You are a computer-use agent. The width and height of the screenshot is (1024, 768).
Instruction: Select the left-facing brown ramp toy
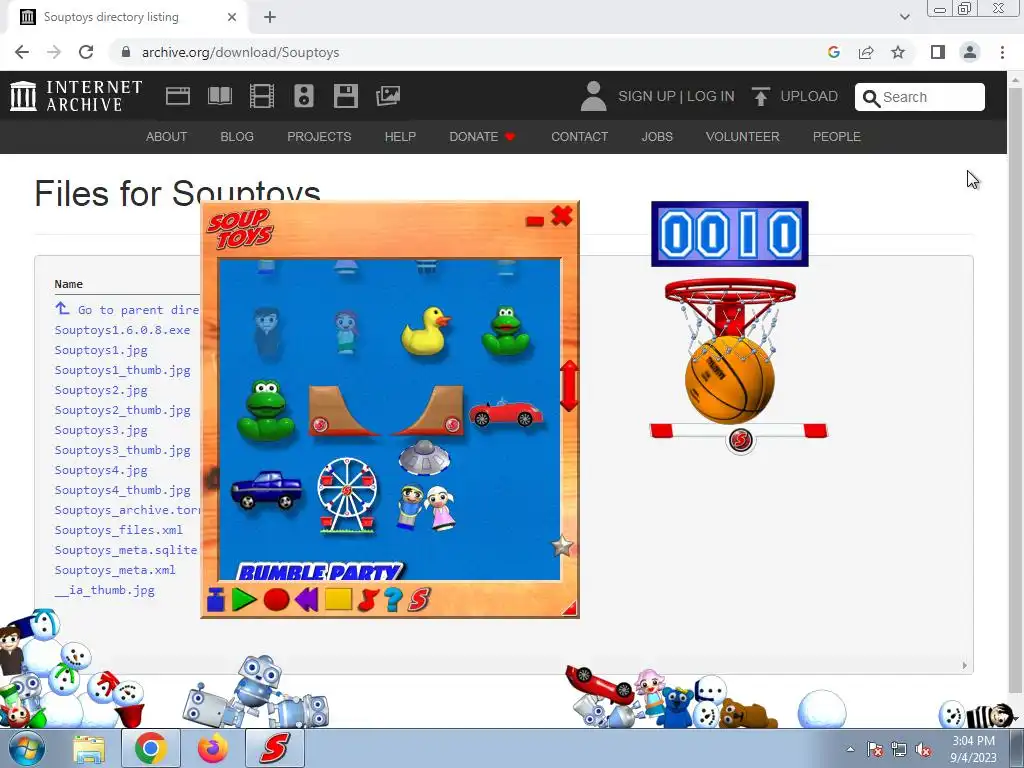click(342, 411)
